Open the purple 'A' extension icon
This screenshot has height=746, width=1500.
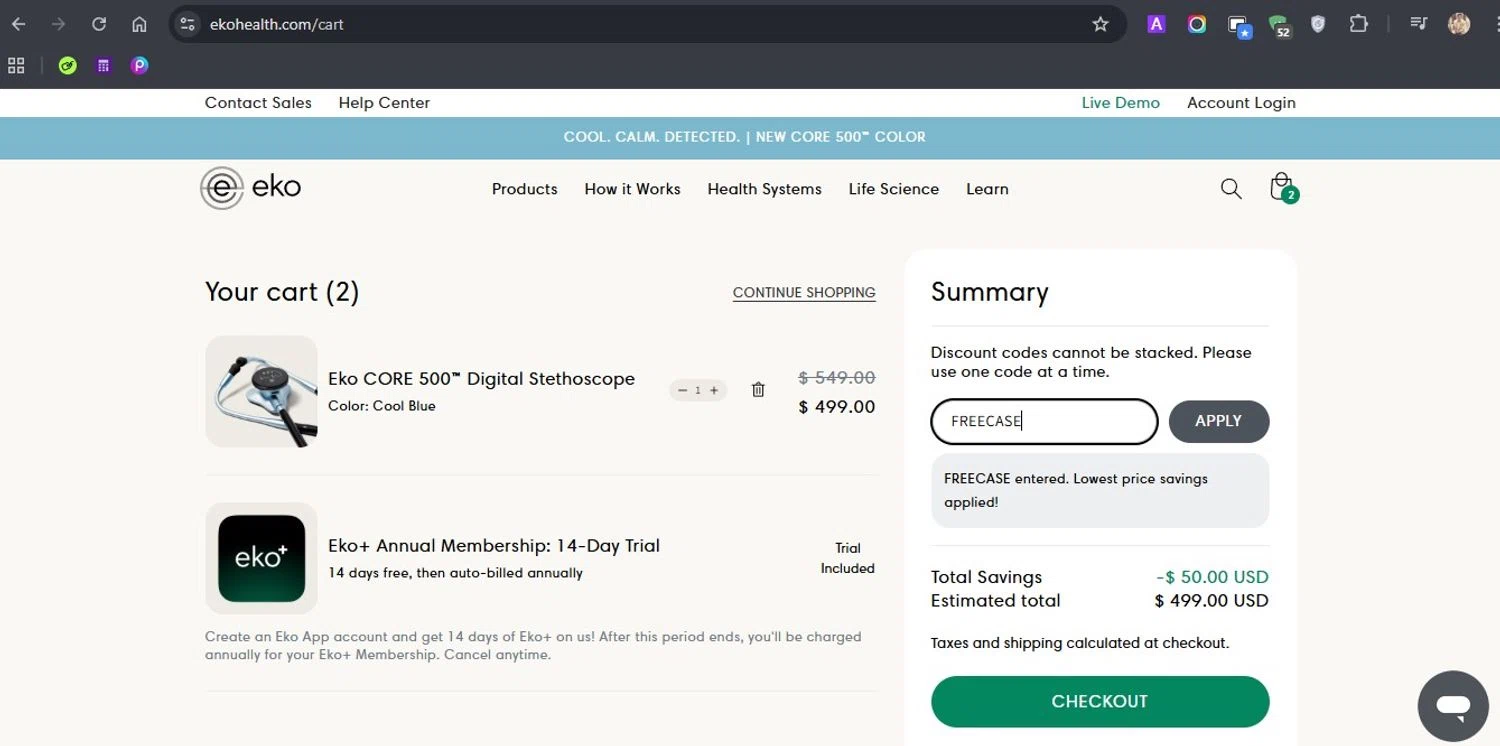pyautogui.click(x=1156, y=24)
